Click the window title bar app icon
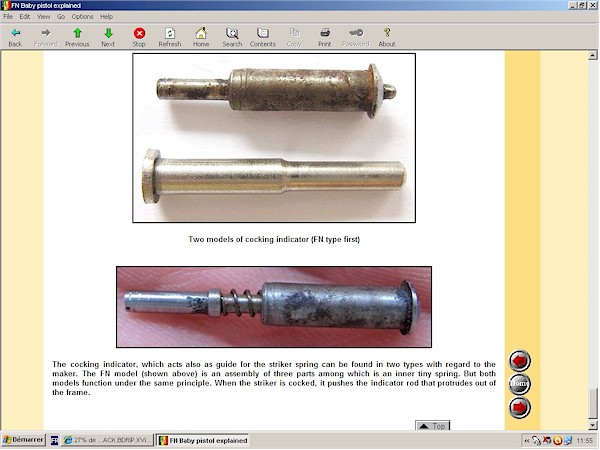The height and width of the screenshot is (450, 600). point(6,5)
